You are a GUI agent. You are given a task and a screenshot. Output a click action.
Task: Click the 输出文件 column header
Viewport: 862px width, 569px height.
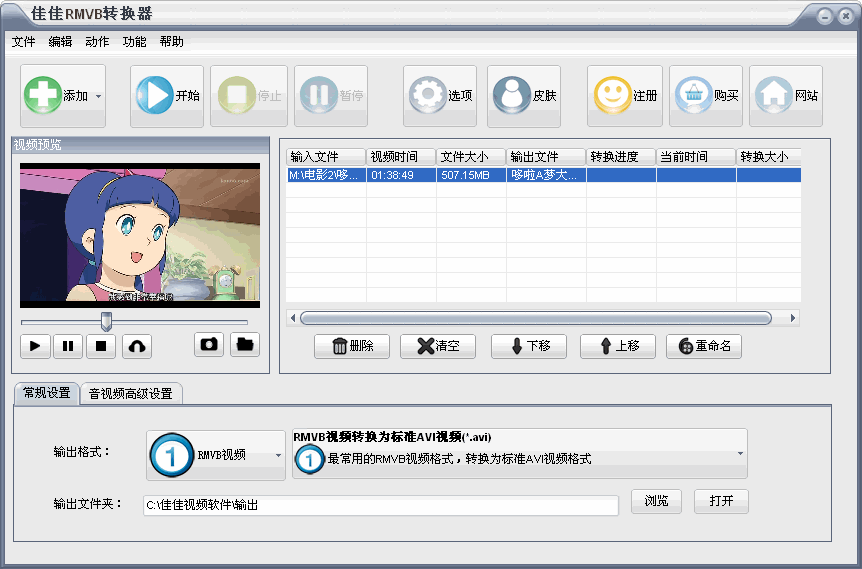(546, 157)
